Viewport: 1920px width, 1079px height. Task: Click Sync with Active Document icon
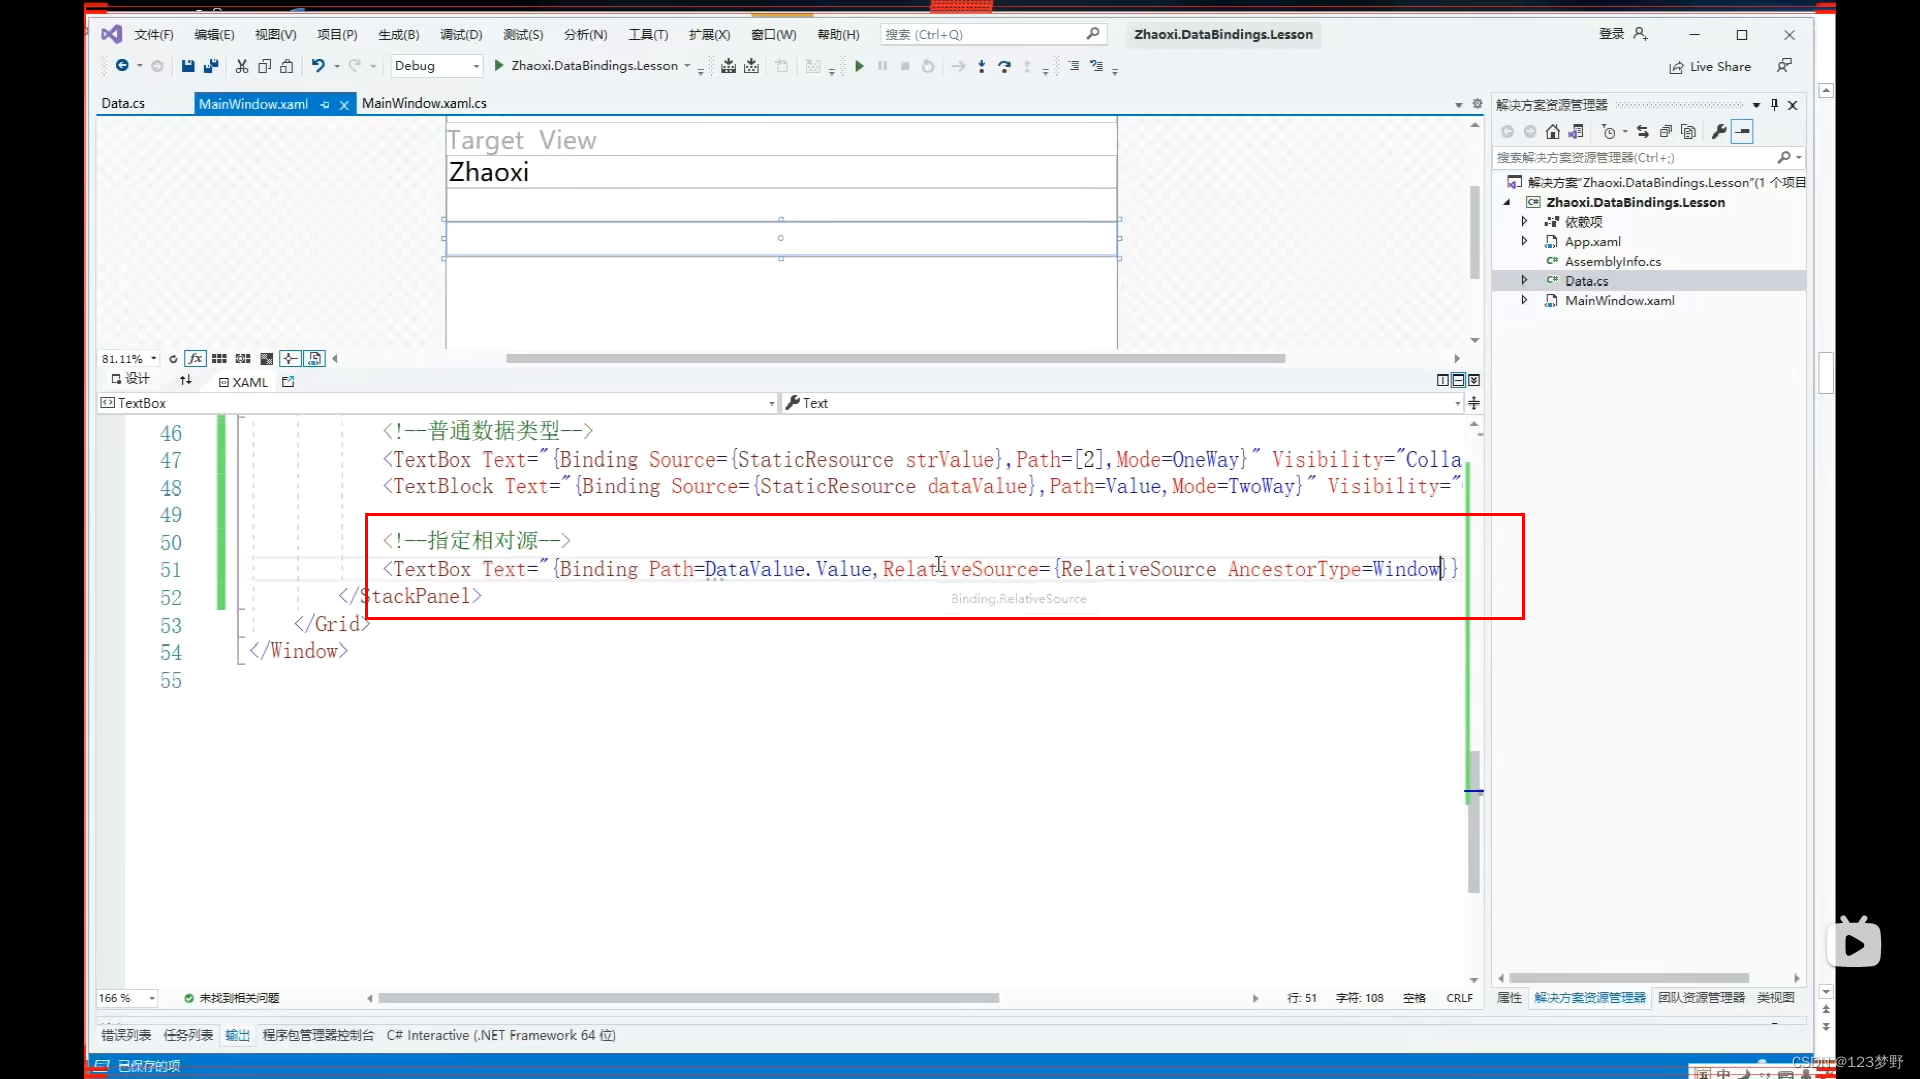pyautogui.click(x=1642, y=132)
